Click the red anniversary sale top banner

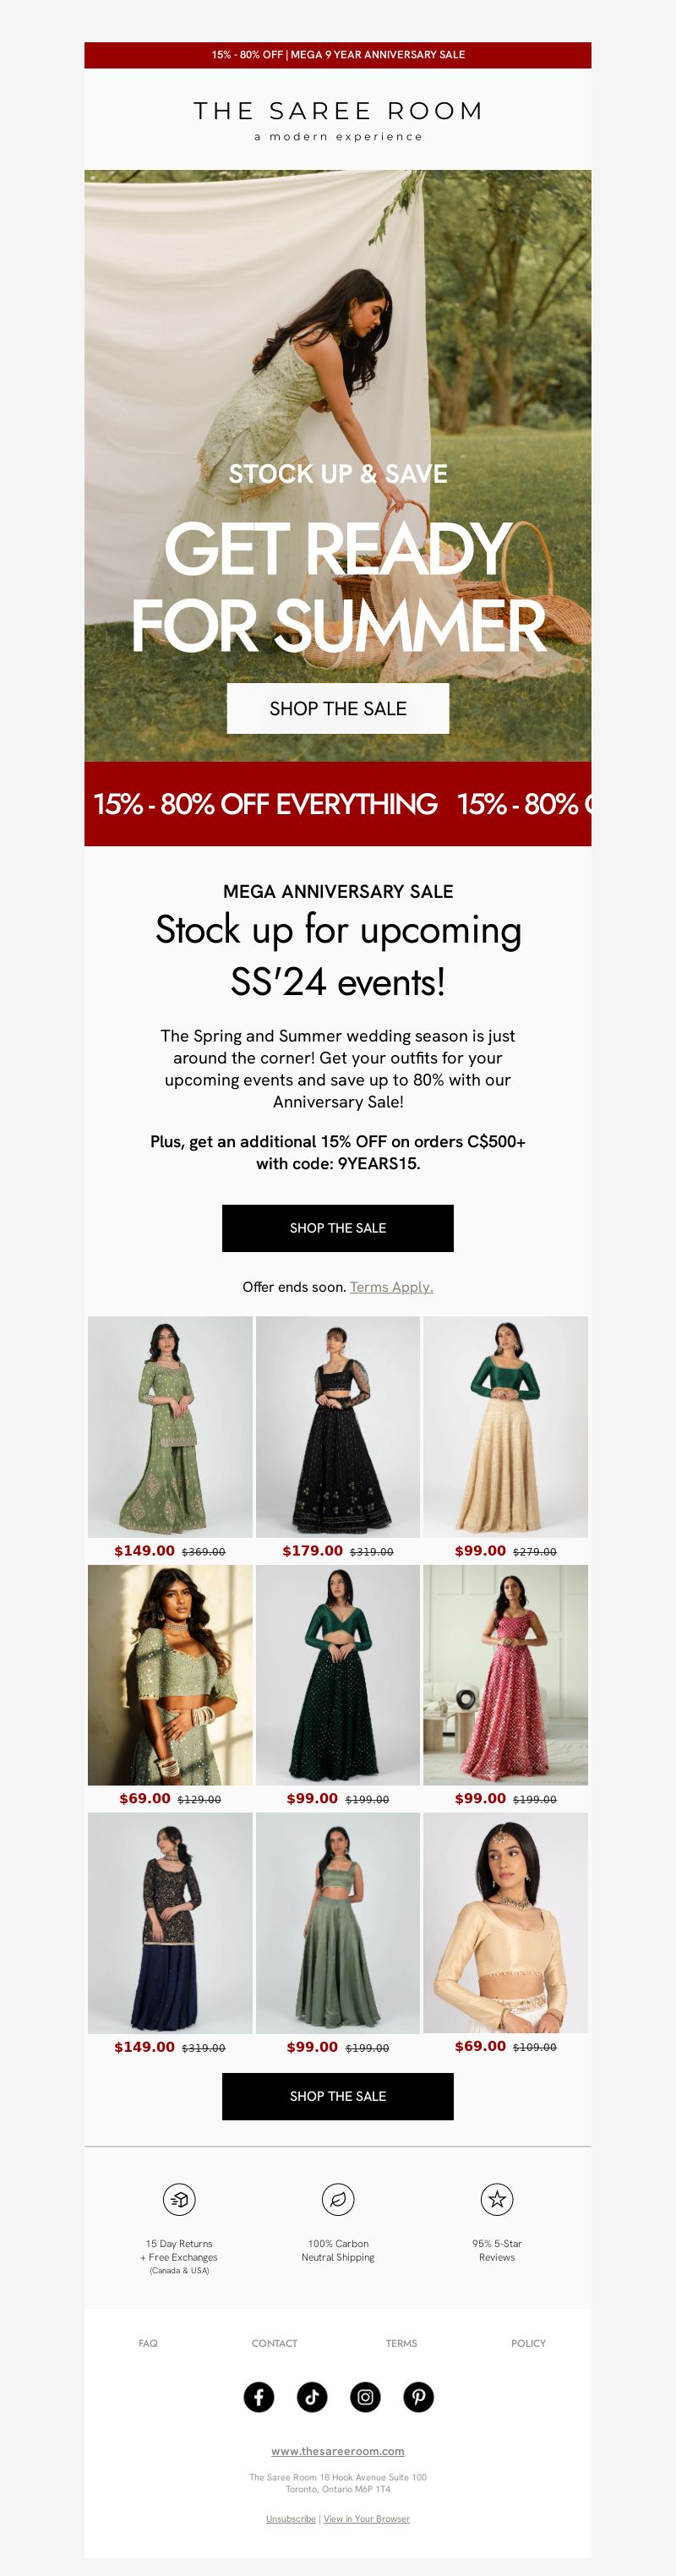tap(338, 55)
